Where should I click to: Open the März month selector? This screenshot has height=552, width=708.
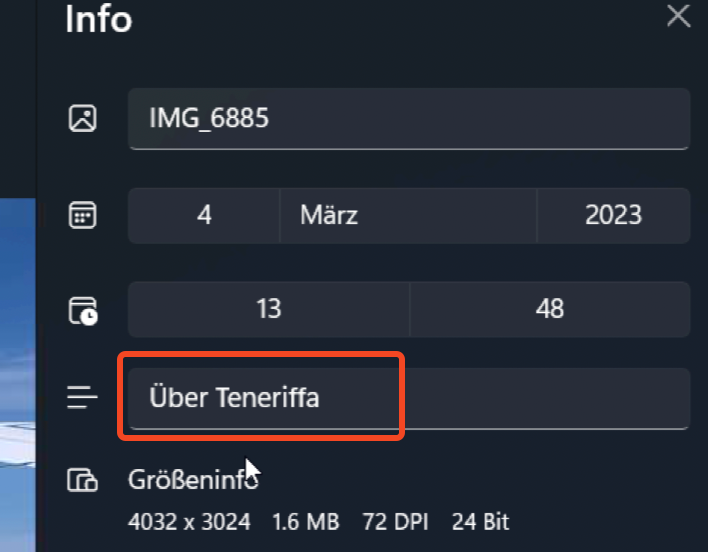408,215
